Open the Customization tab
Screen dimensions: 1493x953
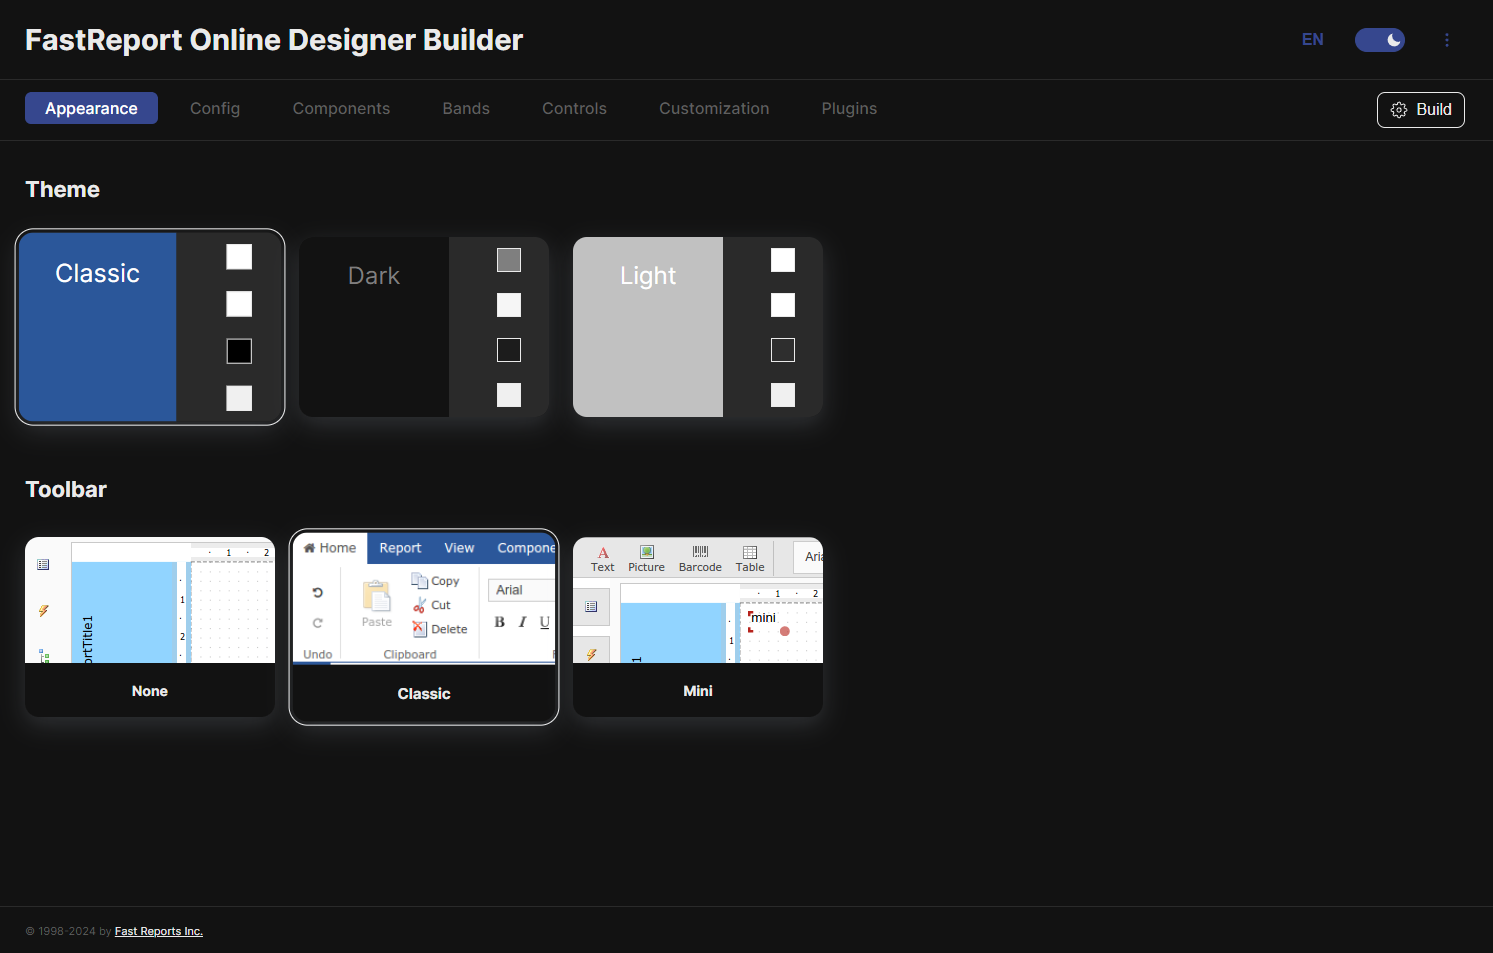pos(714,108)
